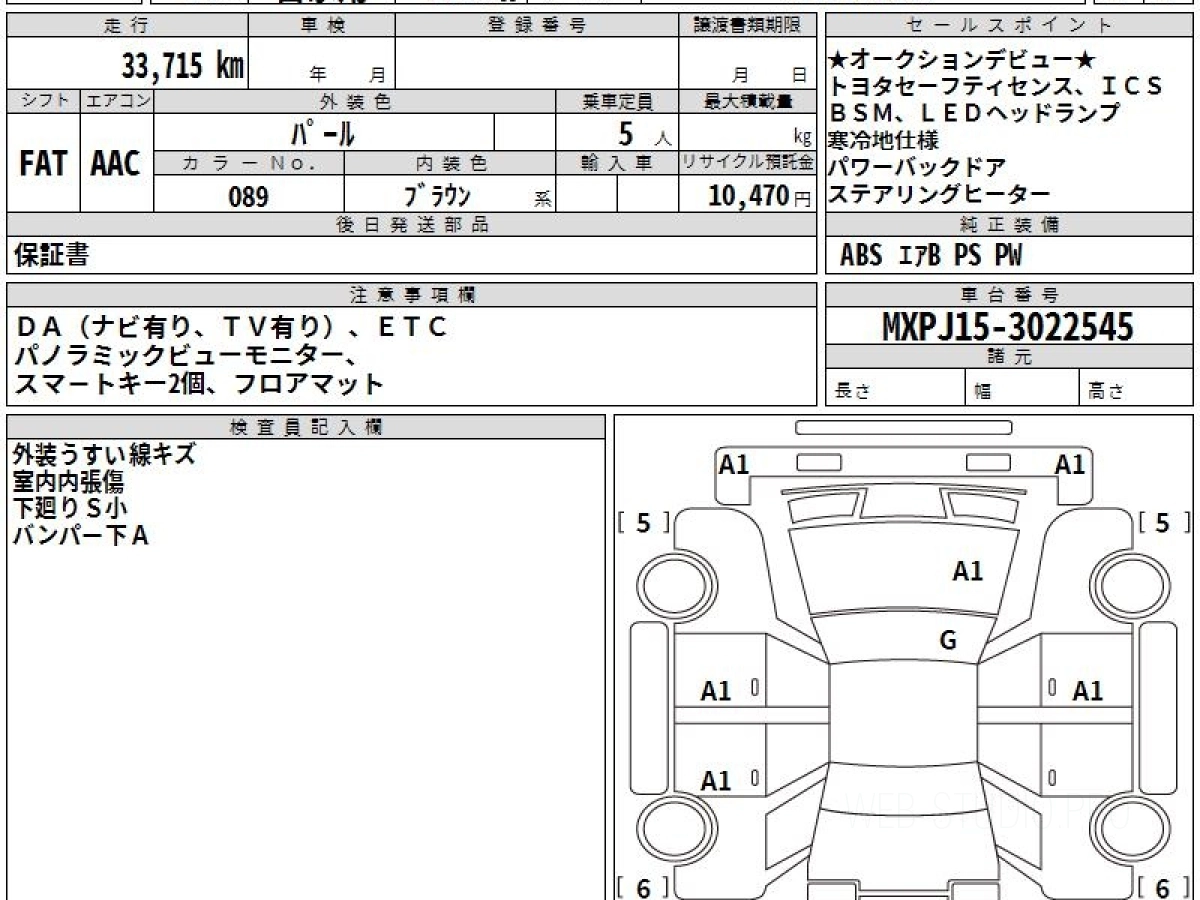Select the 注意事項欄 header
The image size is (1200, 900).
coord(411,294)
